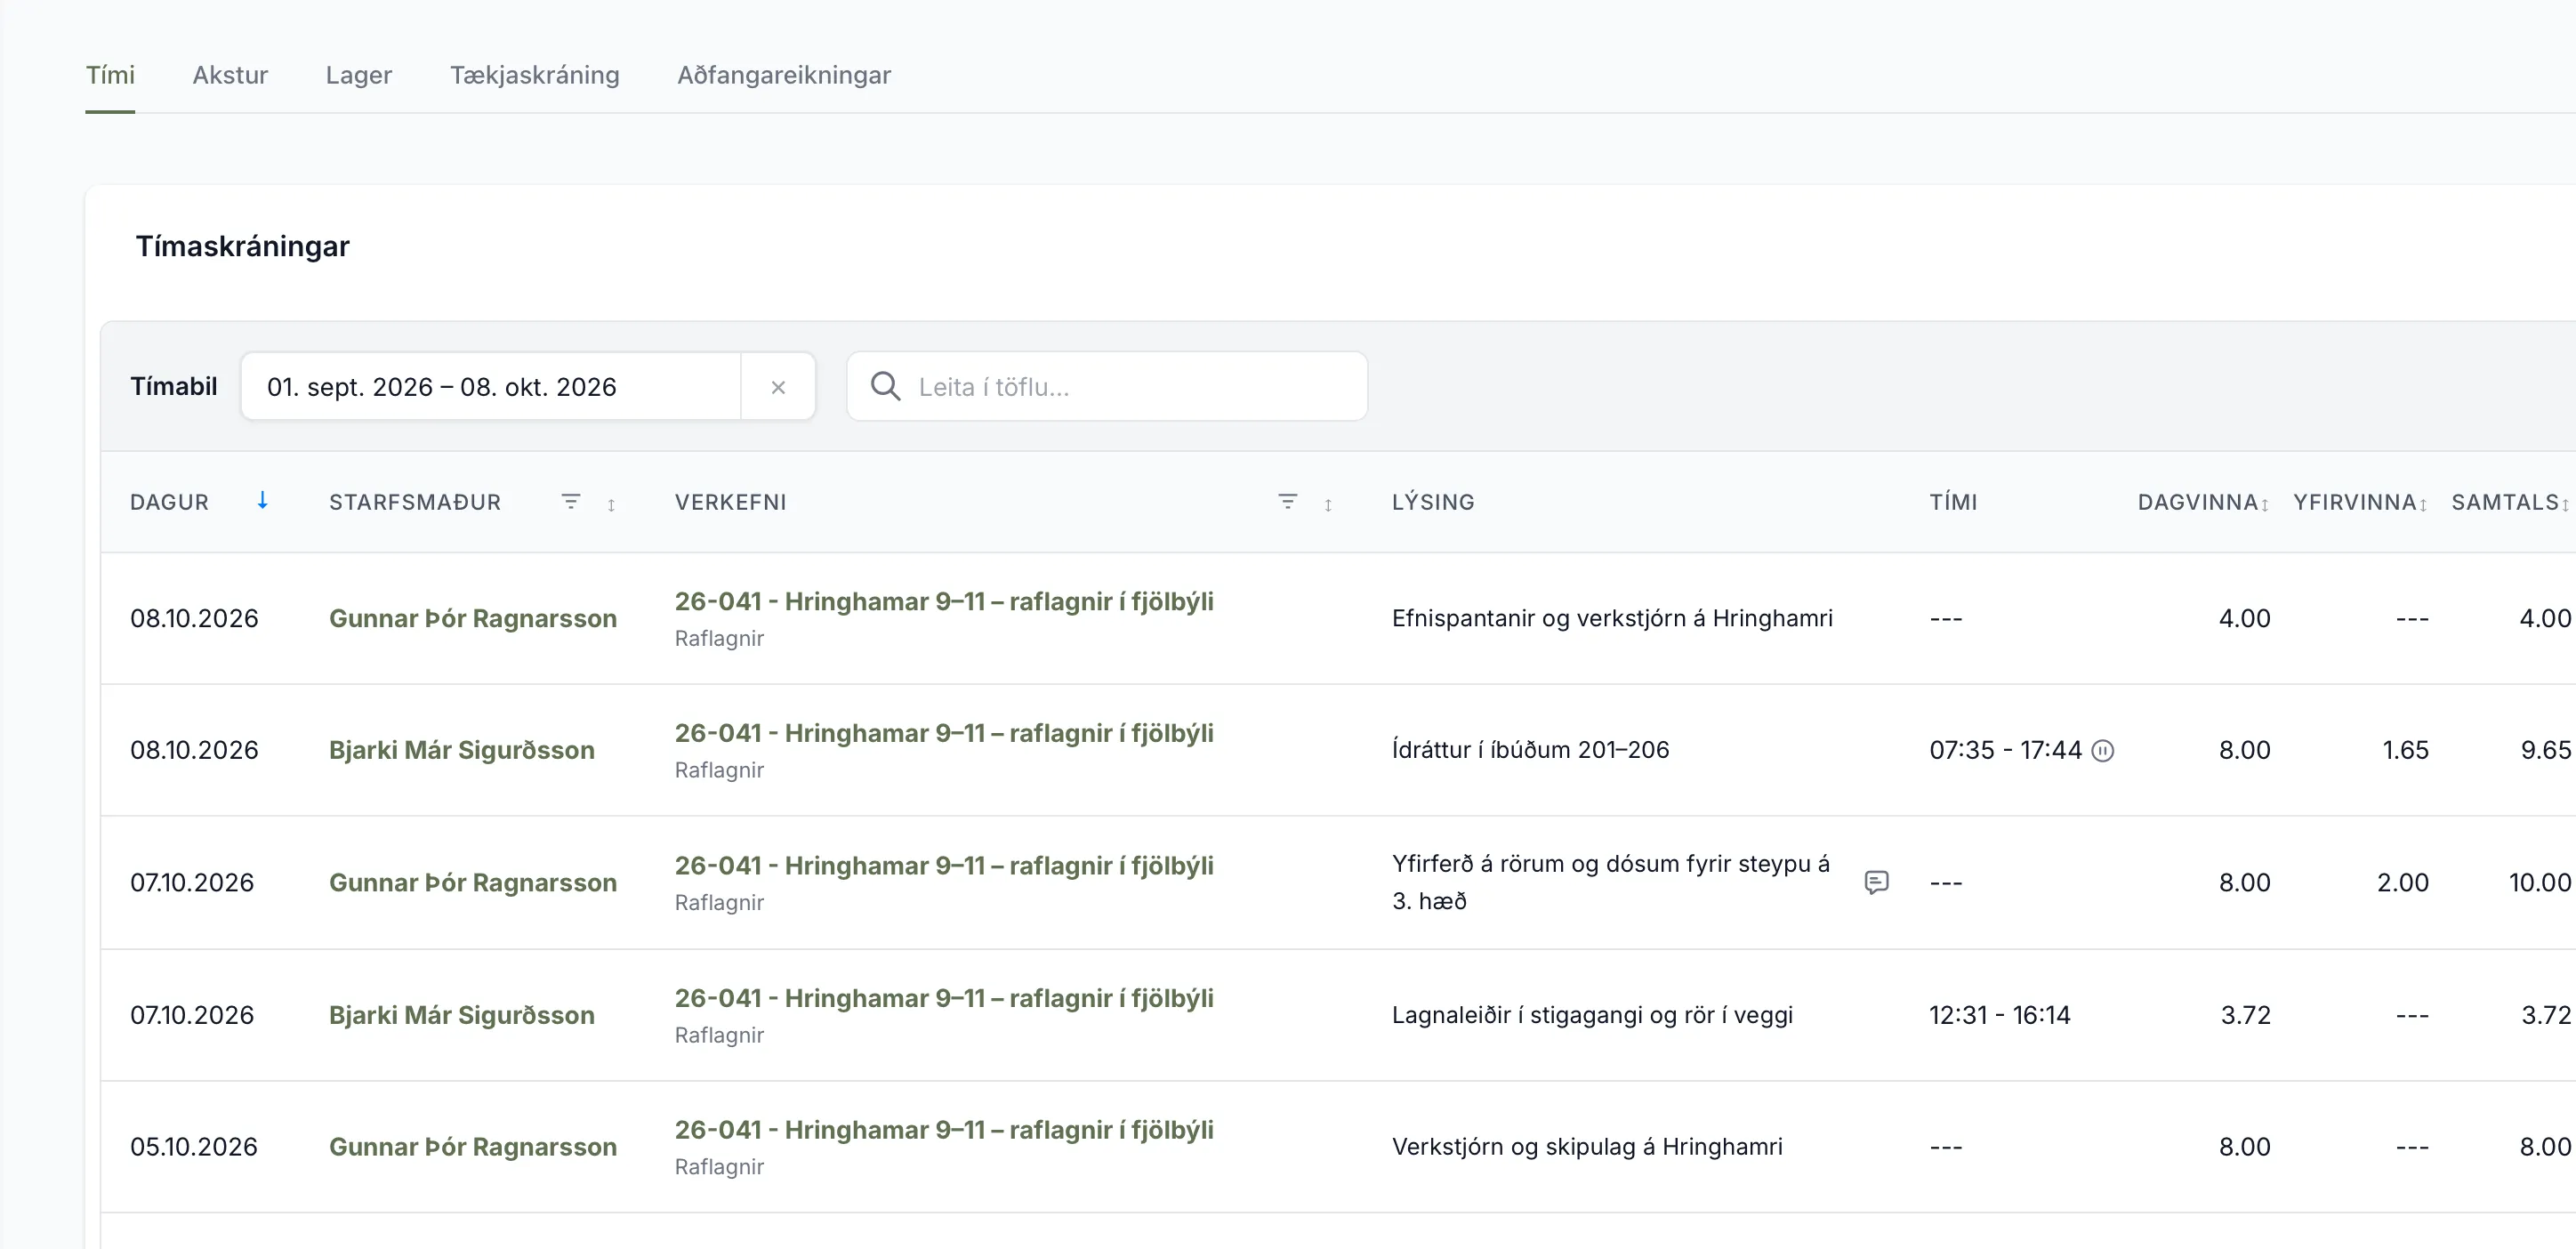The width and height of the screenshot is (2576, 1249).
Task: Open project 26-041 link on 05.10.2026 row
Action: pos(944,1130)
